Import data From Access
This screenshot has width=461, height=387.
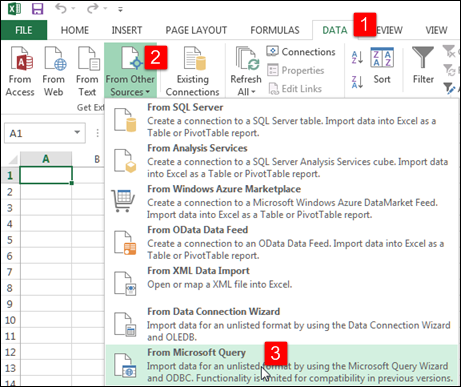point(20,71)
